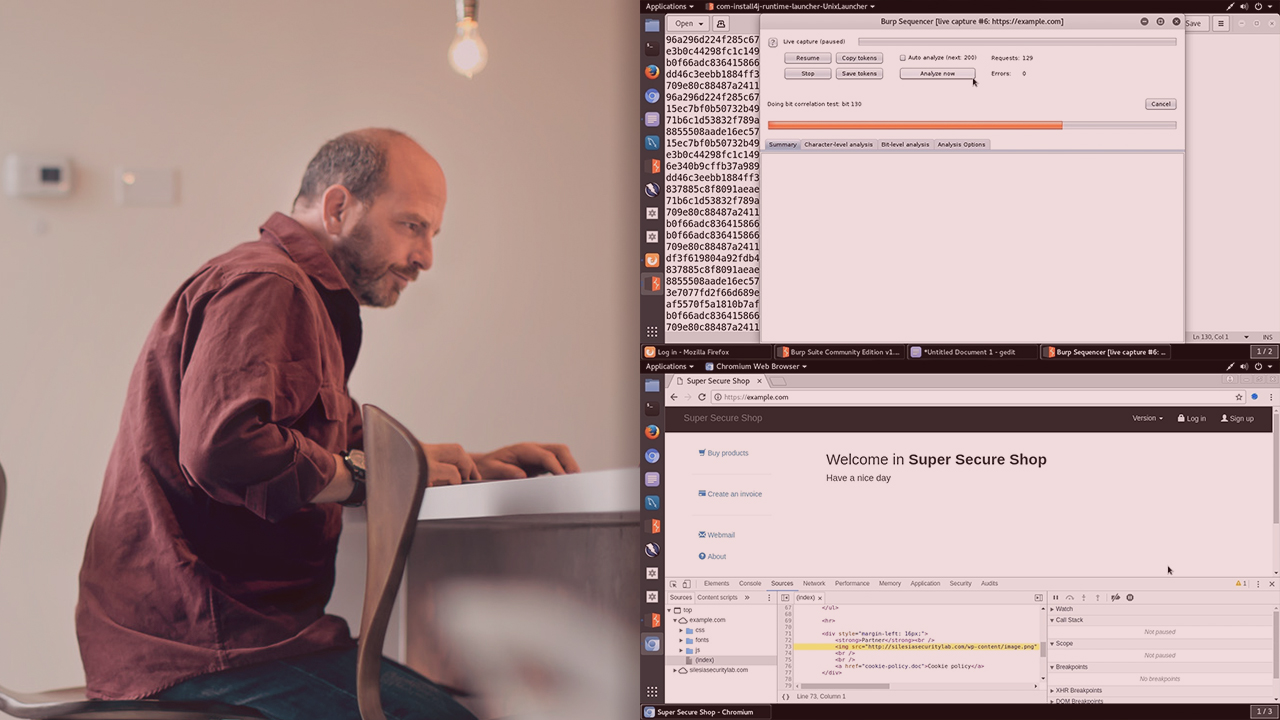The image size is (1280, 720).
Task: Open the Chromium three-dot menu
Action: point(1271,397)
